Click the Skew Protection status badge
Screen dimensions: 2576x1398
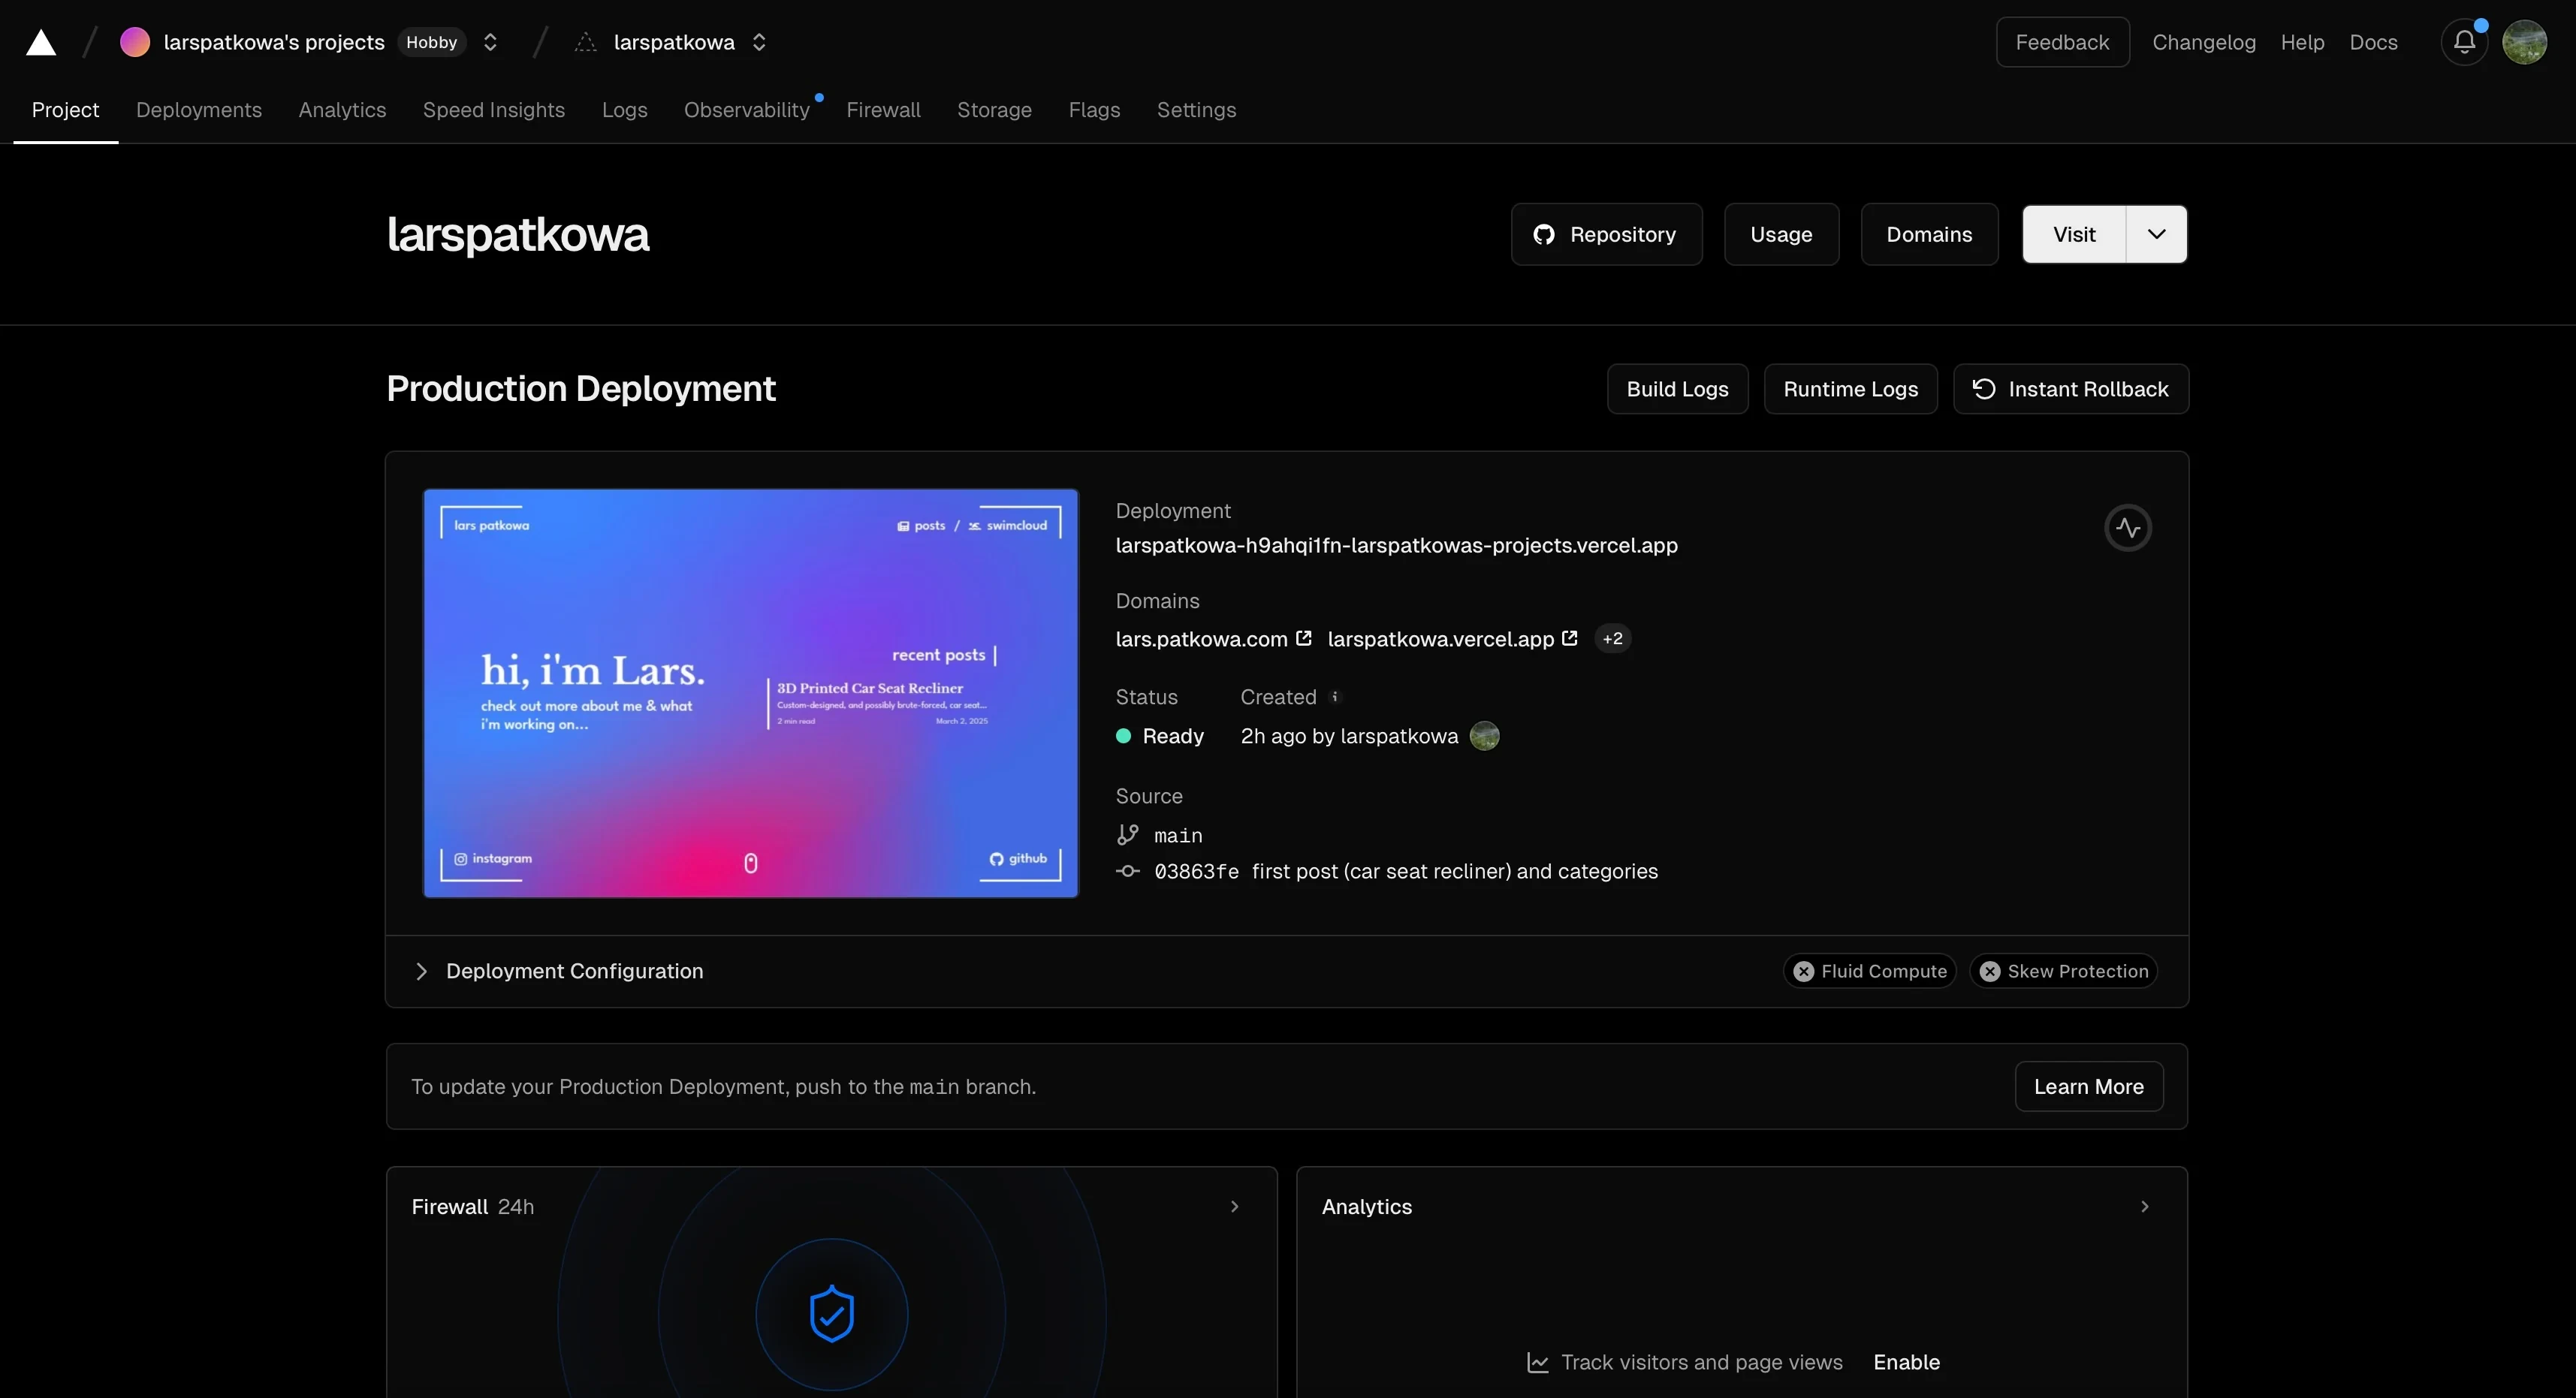pyautogui.click(x=2063, y=971)
